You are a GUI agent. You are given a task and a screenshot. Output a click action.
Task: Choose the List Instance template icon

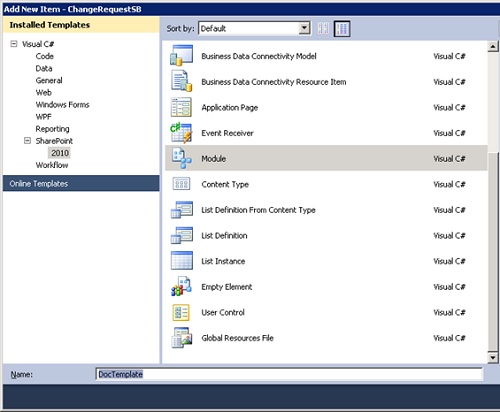182,261
